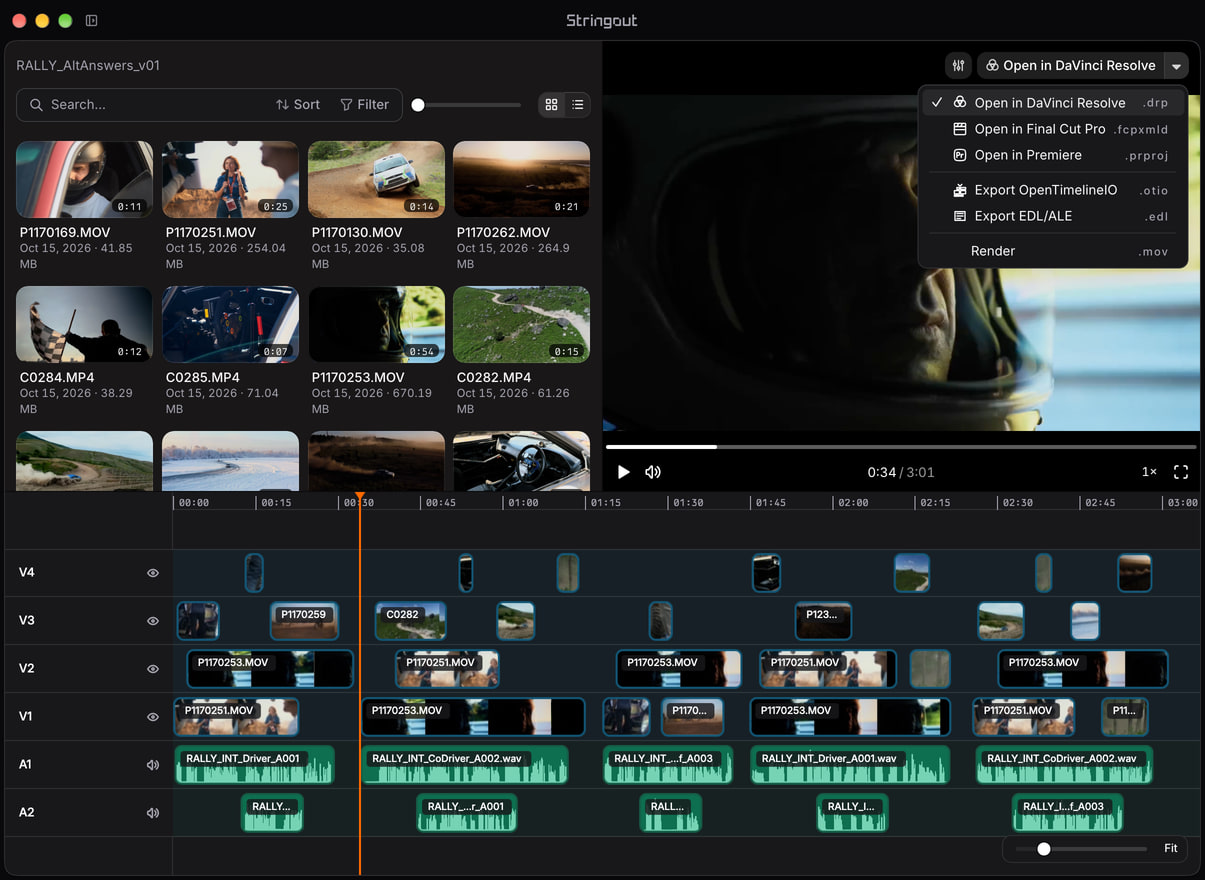The image size is (1205, 880).
Task: Click the Filter funnel icon
Action: coord(346,105)
